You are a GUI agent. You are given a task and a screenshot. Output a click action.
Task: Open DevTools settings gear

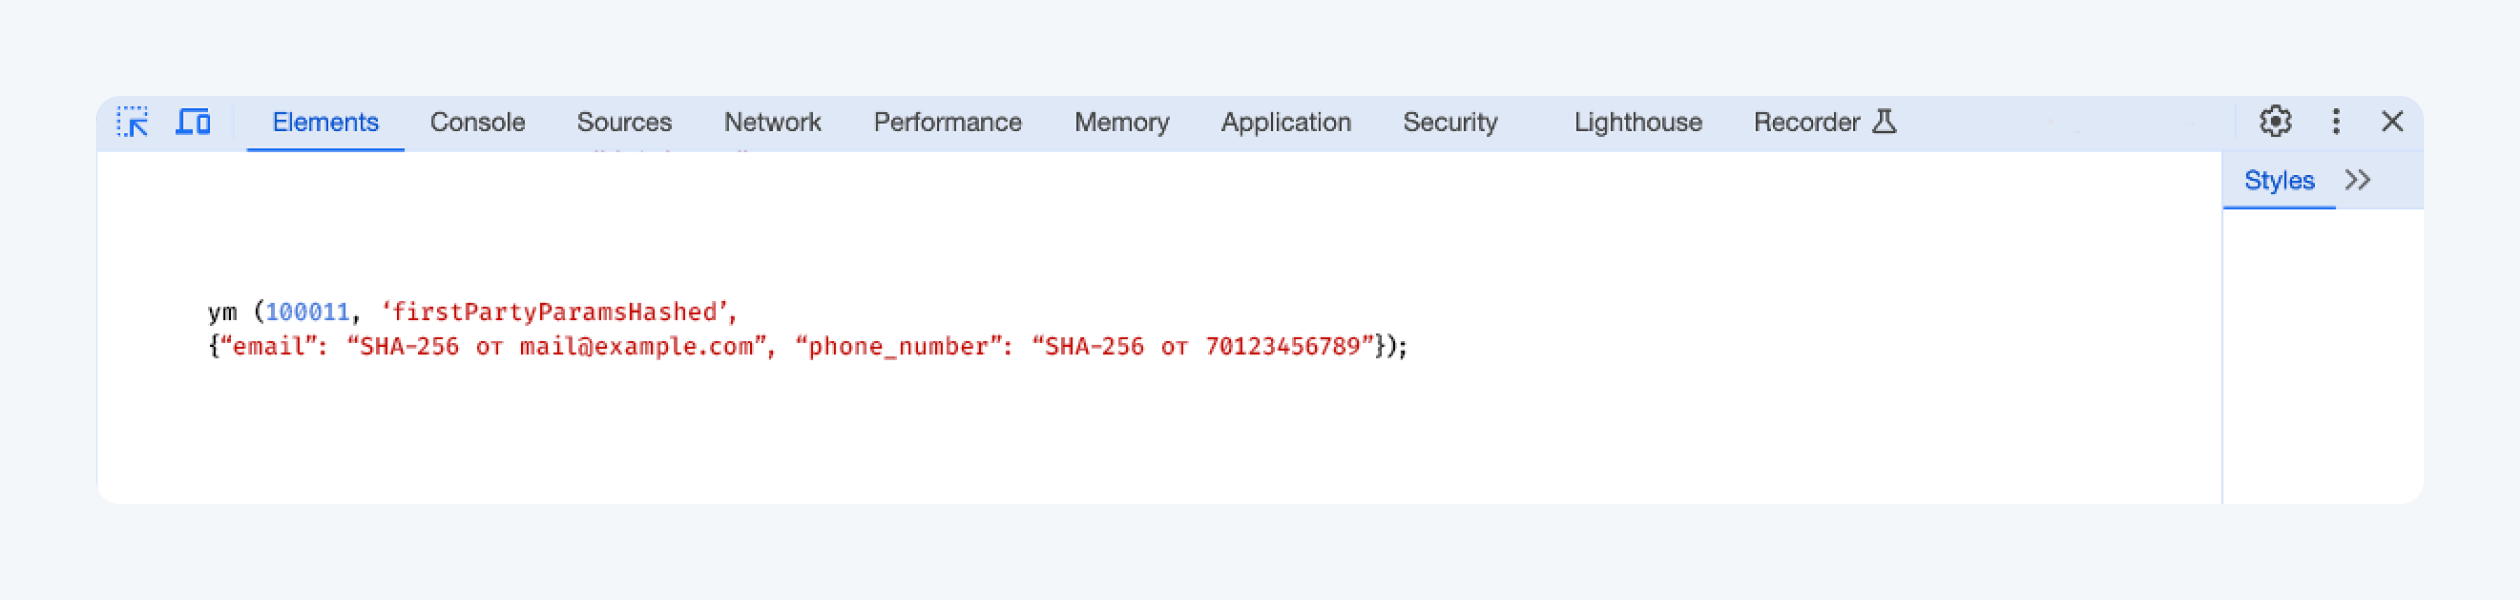pyautogui.click(x=2275, y=122)
